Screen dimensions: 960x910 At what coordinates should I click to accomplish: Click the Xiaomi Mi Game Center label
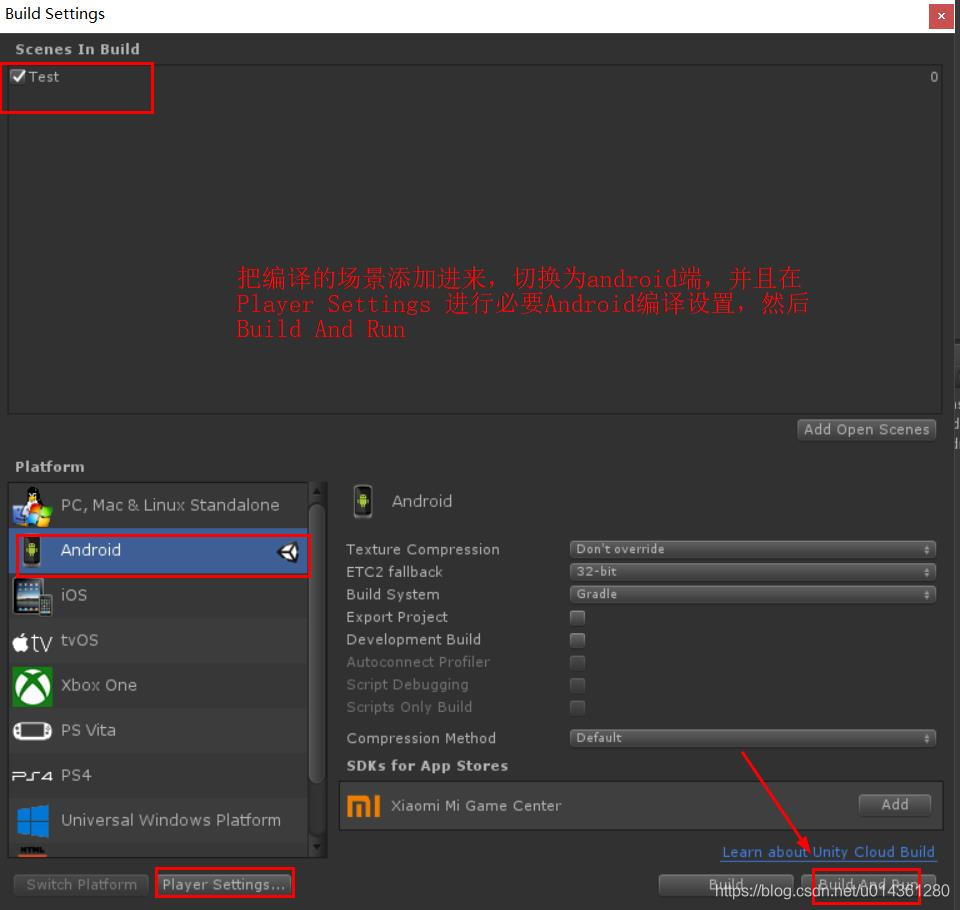(x=476, y=806)
